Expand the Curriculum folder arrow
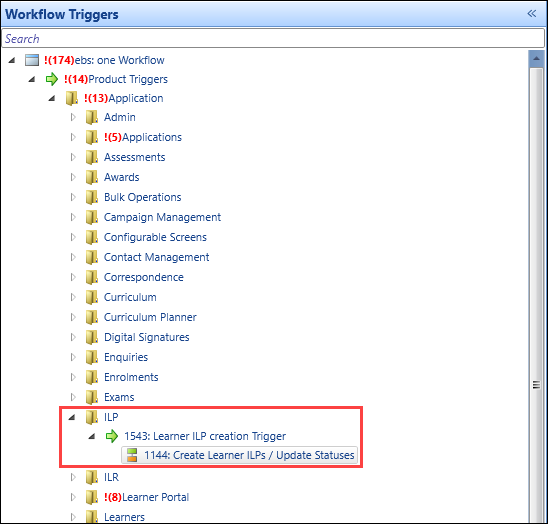This screenshot has height=524, width=548. tap(73, 297)
